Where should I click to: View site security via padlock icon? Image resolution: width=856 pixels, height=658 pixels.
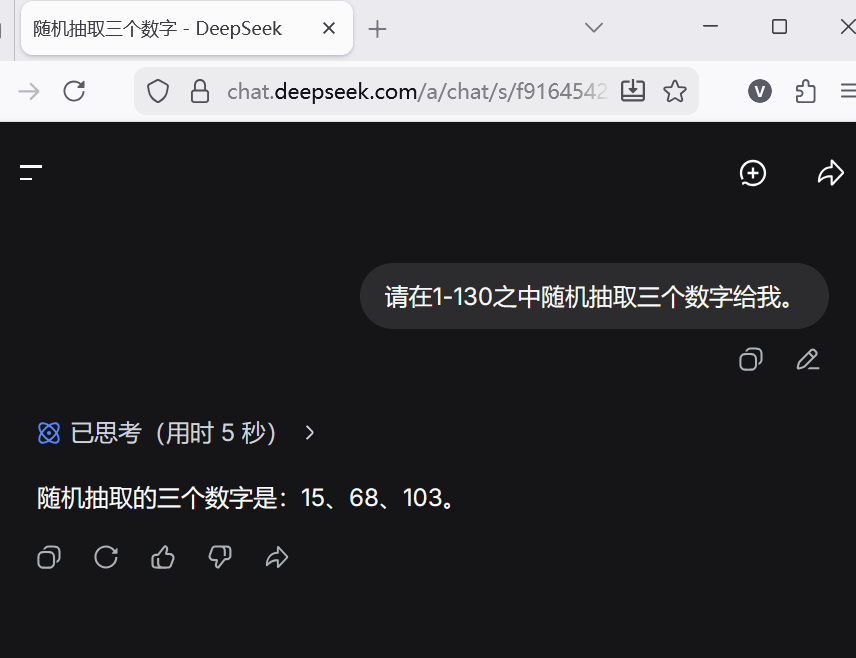[x=200, y=91]
